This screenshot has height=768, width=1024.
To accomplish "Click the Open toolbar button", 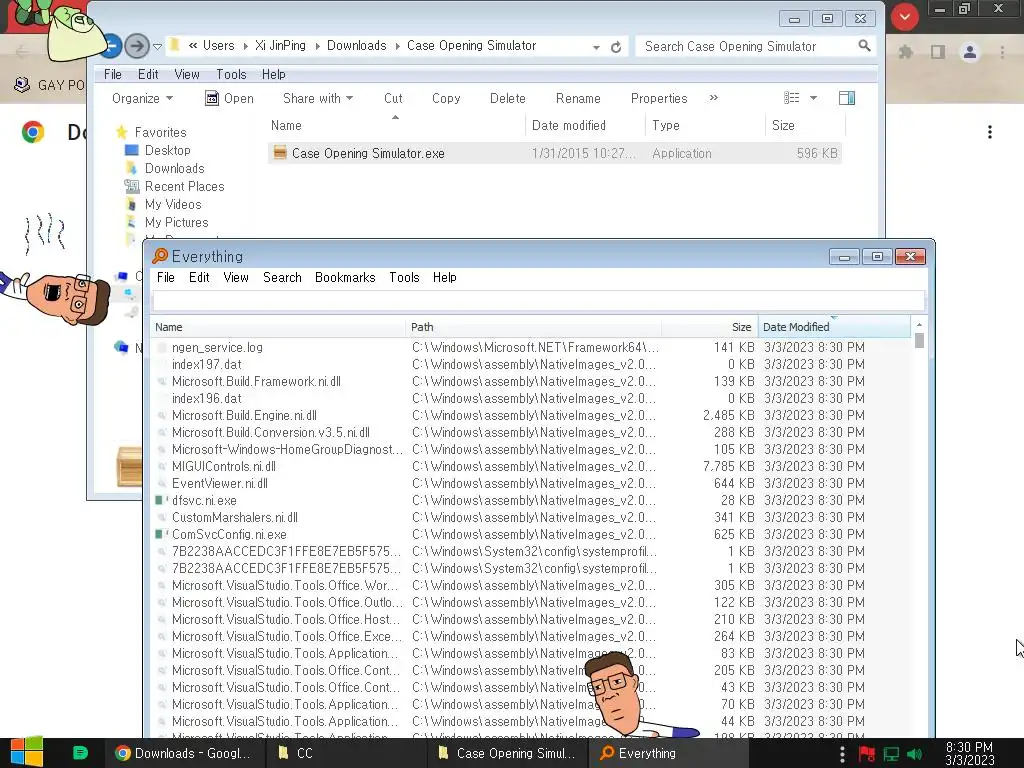I will pyautogui.click(x=229, y=98).
